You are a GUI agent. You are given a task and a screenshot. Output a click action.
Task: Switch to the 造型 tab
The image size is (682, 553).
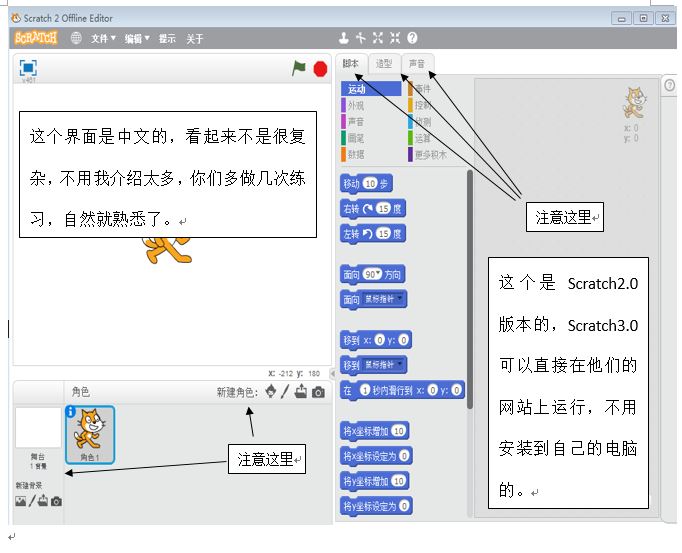point(384,64)
